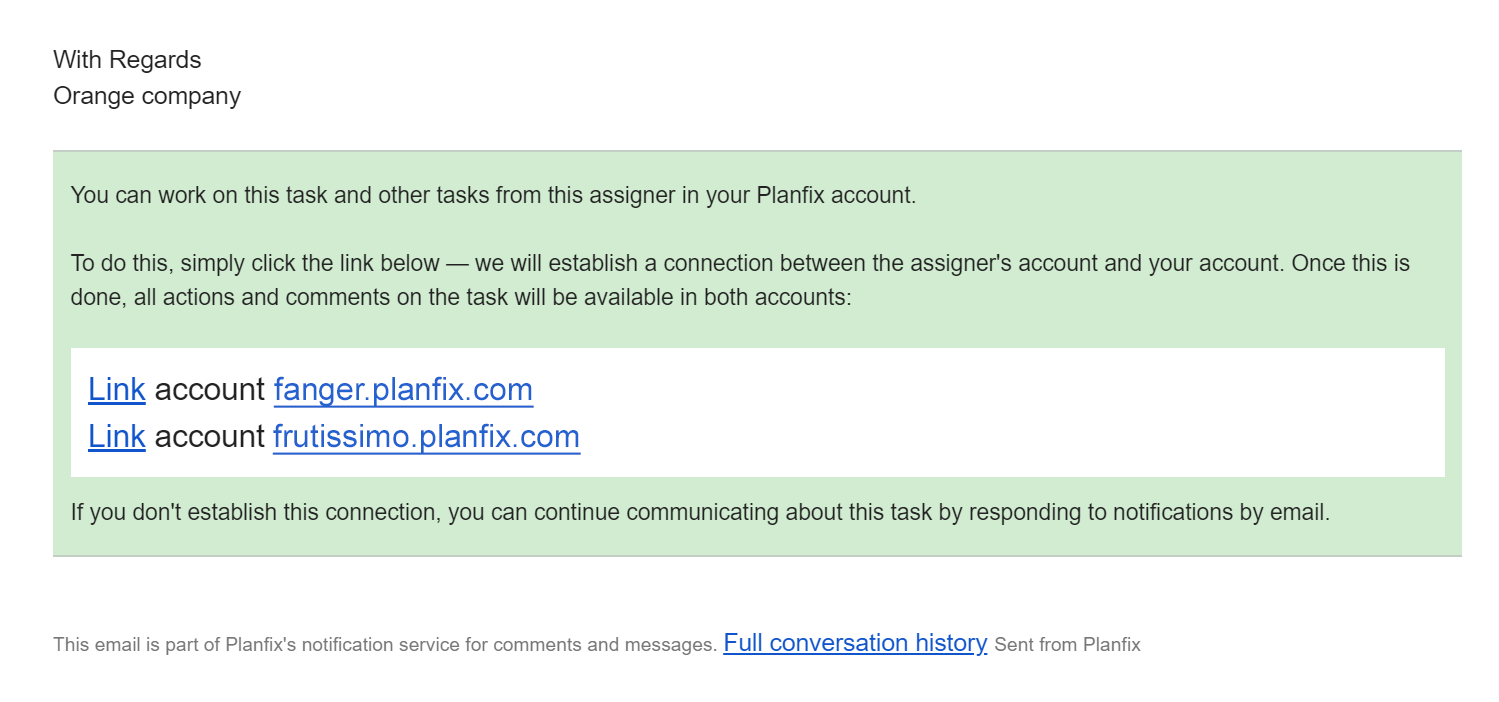
Task: Click the 'You can work on this task' sentence
Action: [x=493, y=195]
